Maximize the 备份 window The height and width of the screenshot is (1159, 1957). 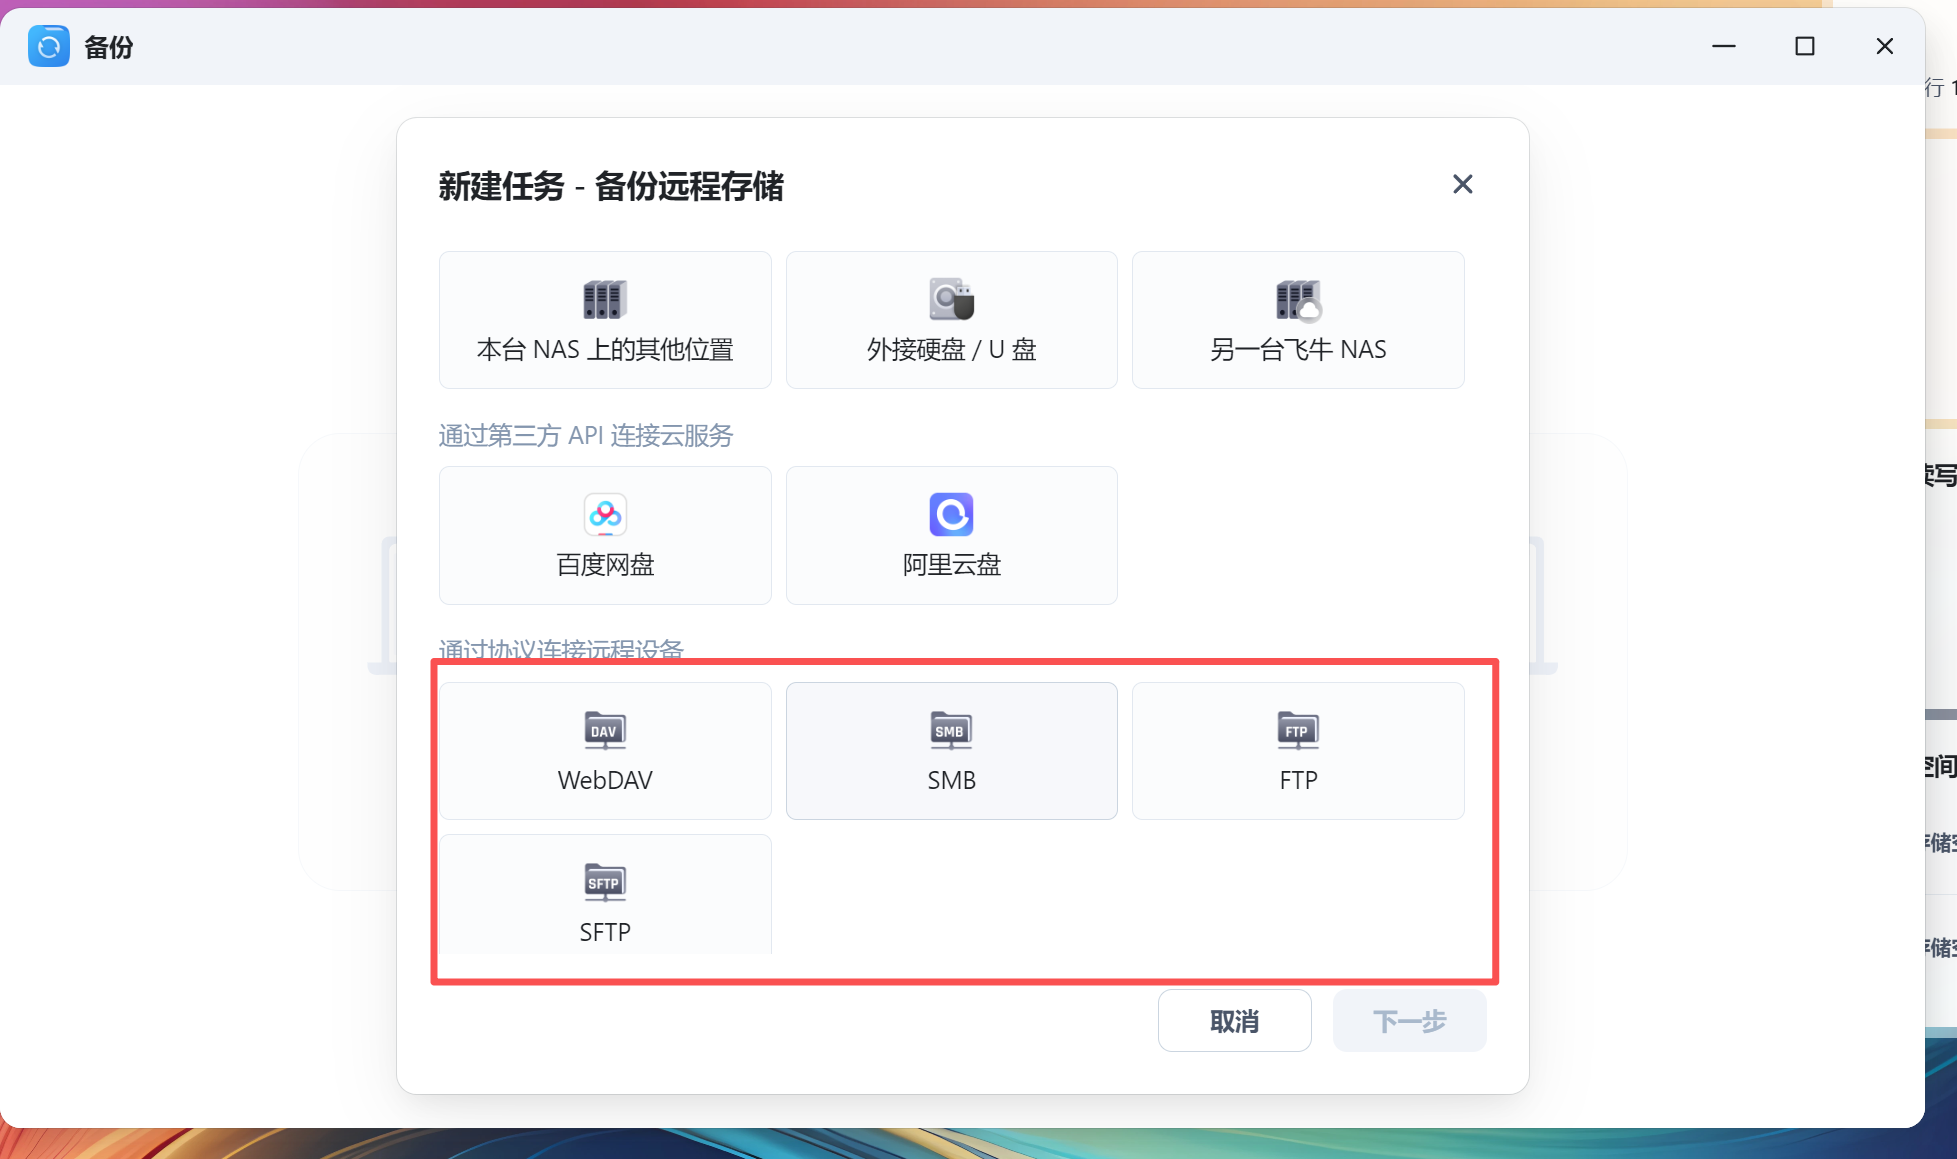(1803, 46)
